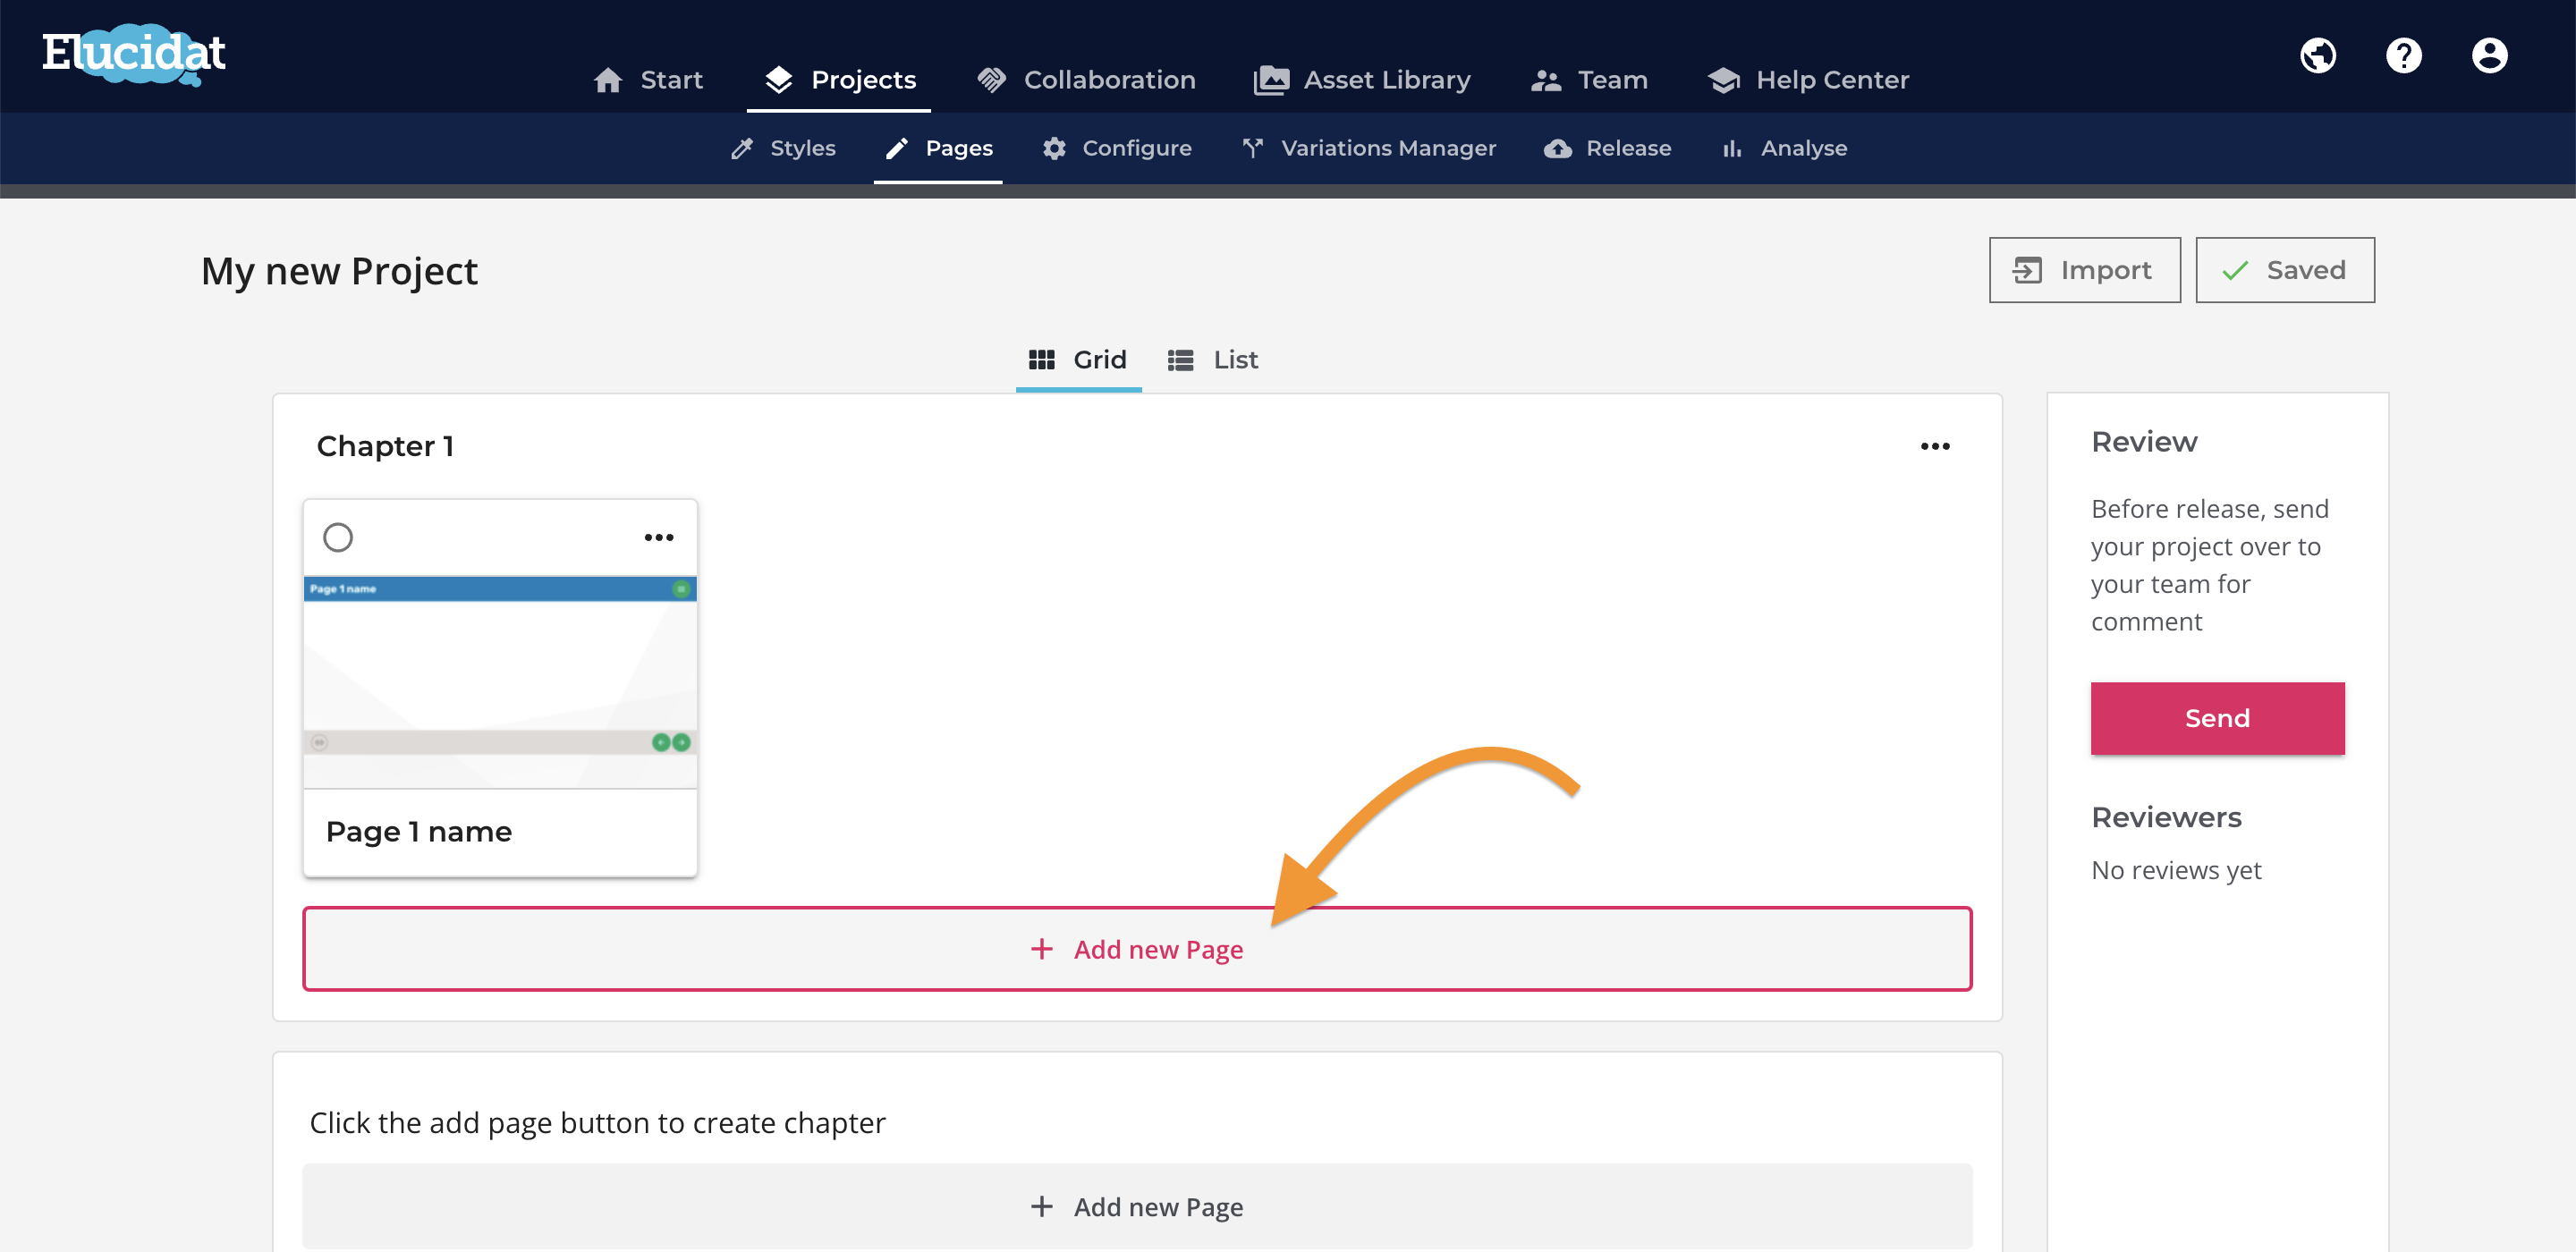Open Chapter 1 more options menu
This screenshot has width=2576, height=1252.
coord(1934,446)
